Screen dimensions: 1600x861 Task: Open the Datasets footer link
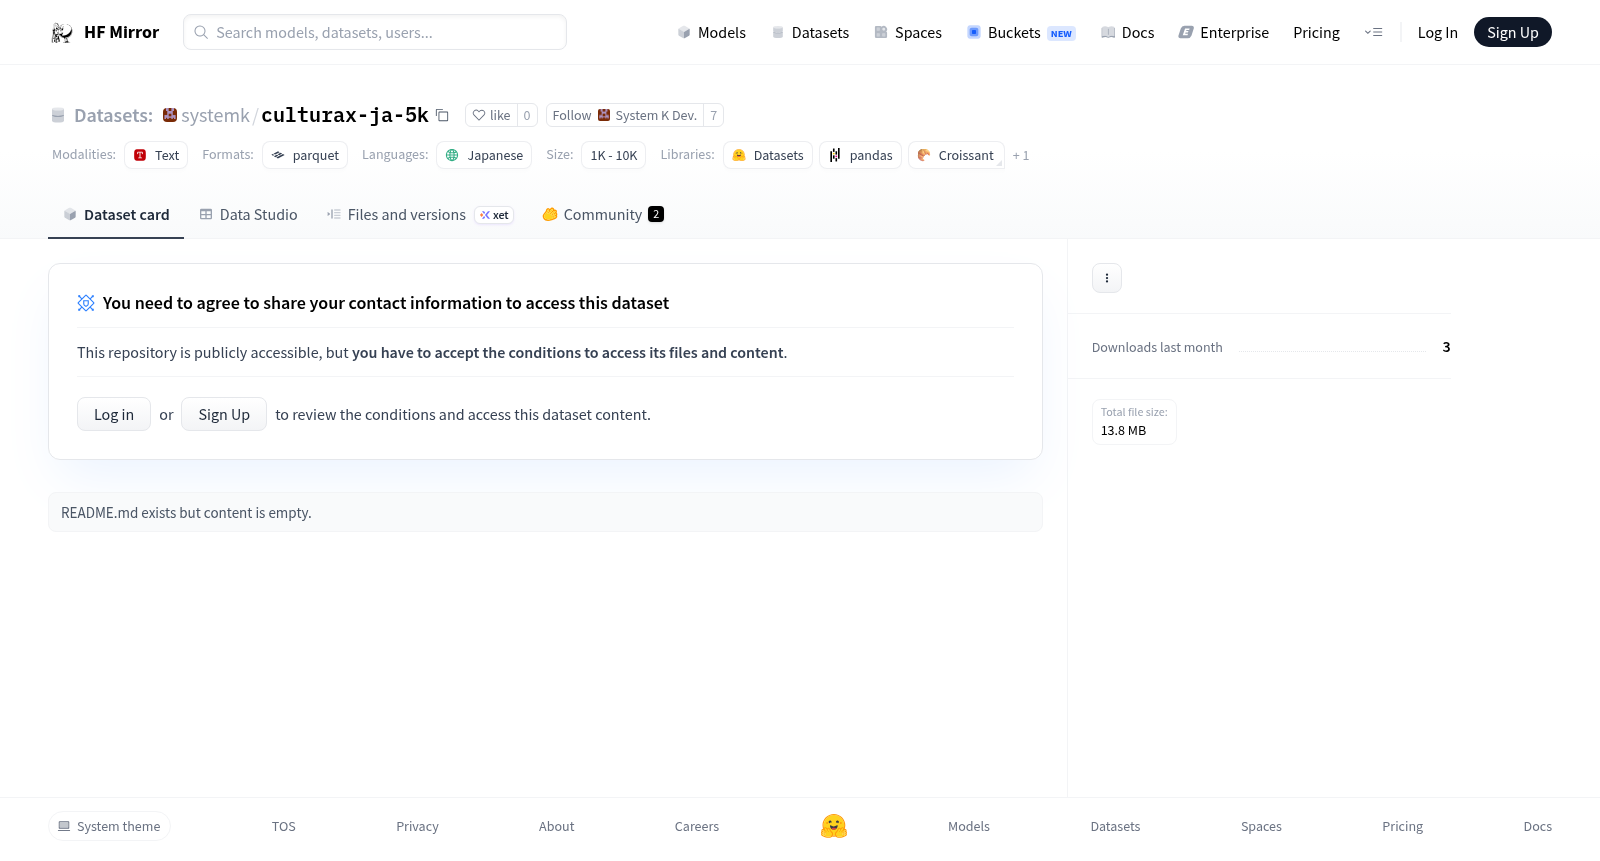1115,826
